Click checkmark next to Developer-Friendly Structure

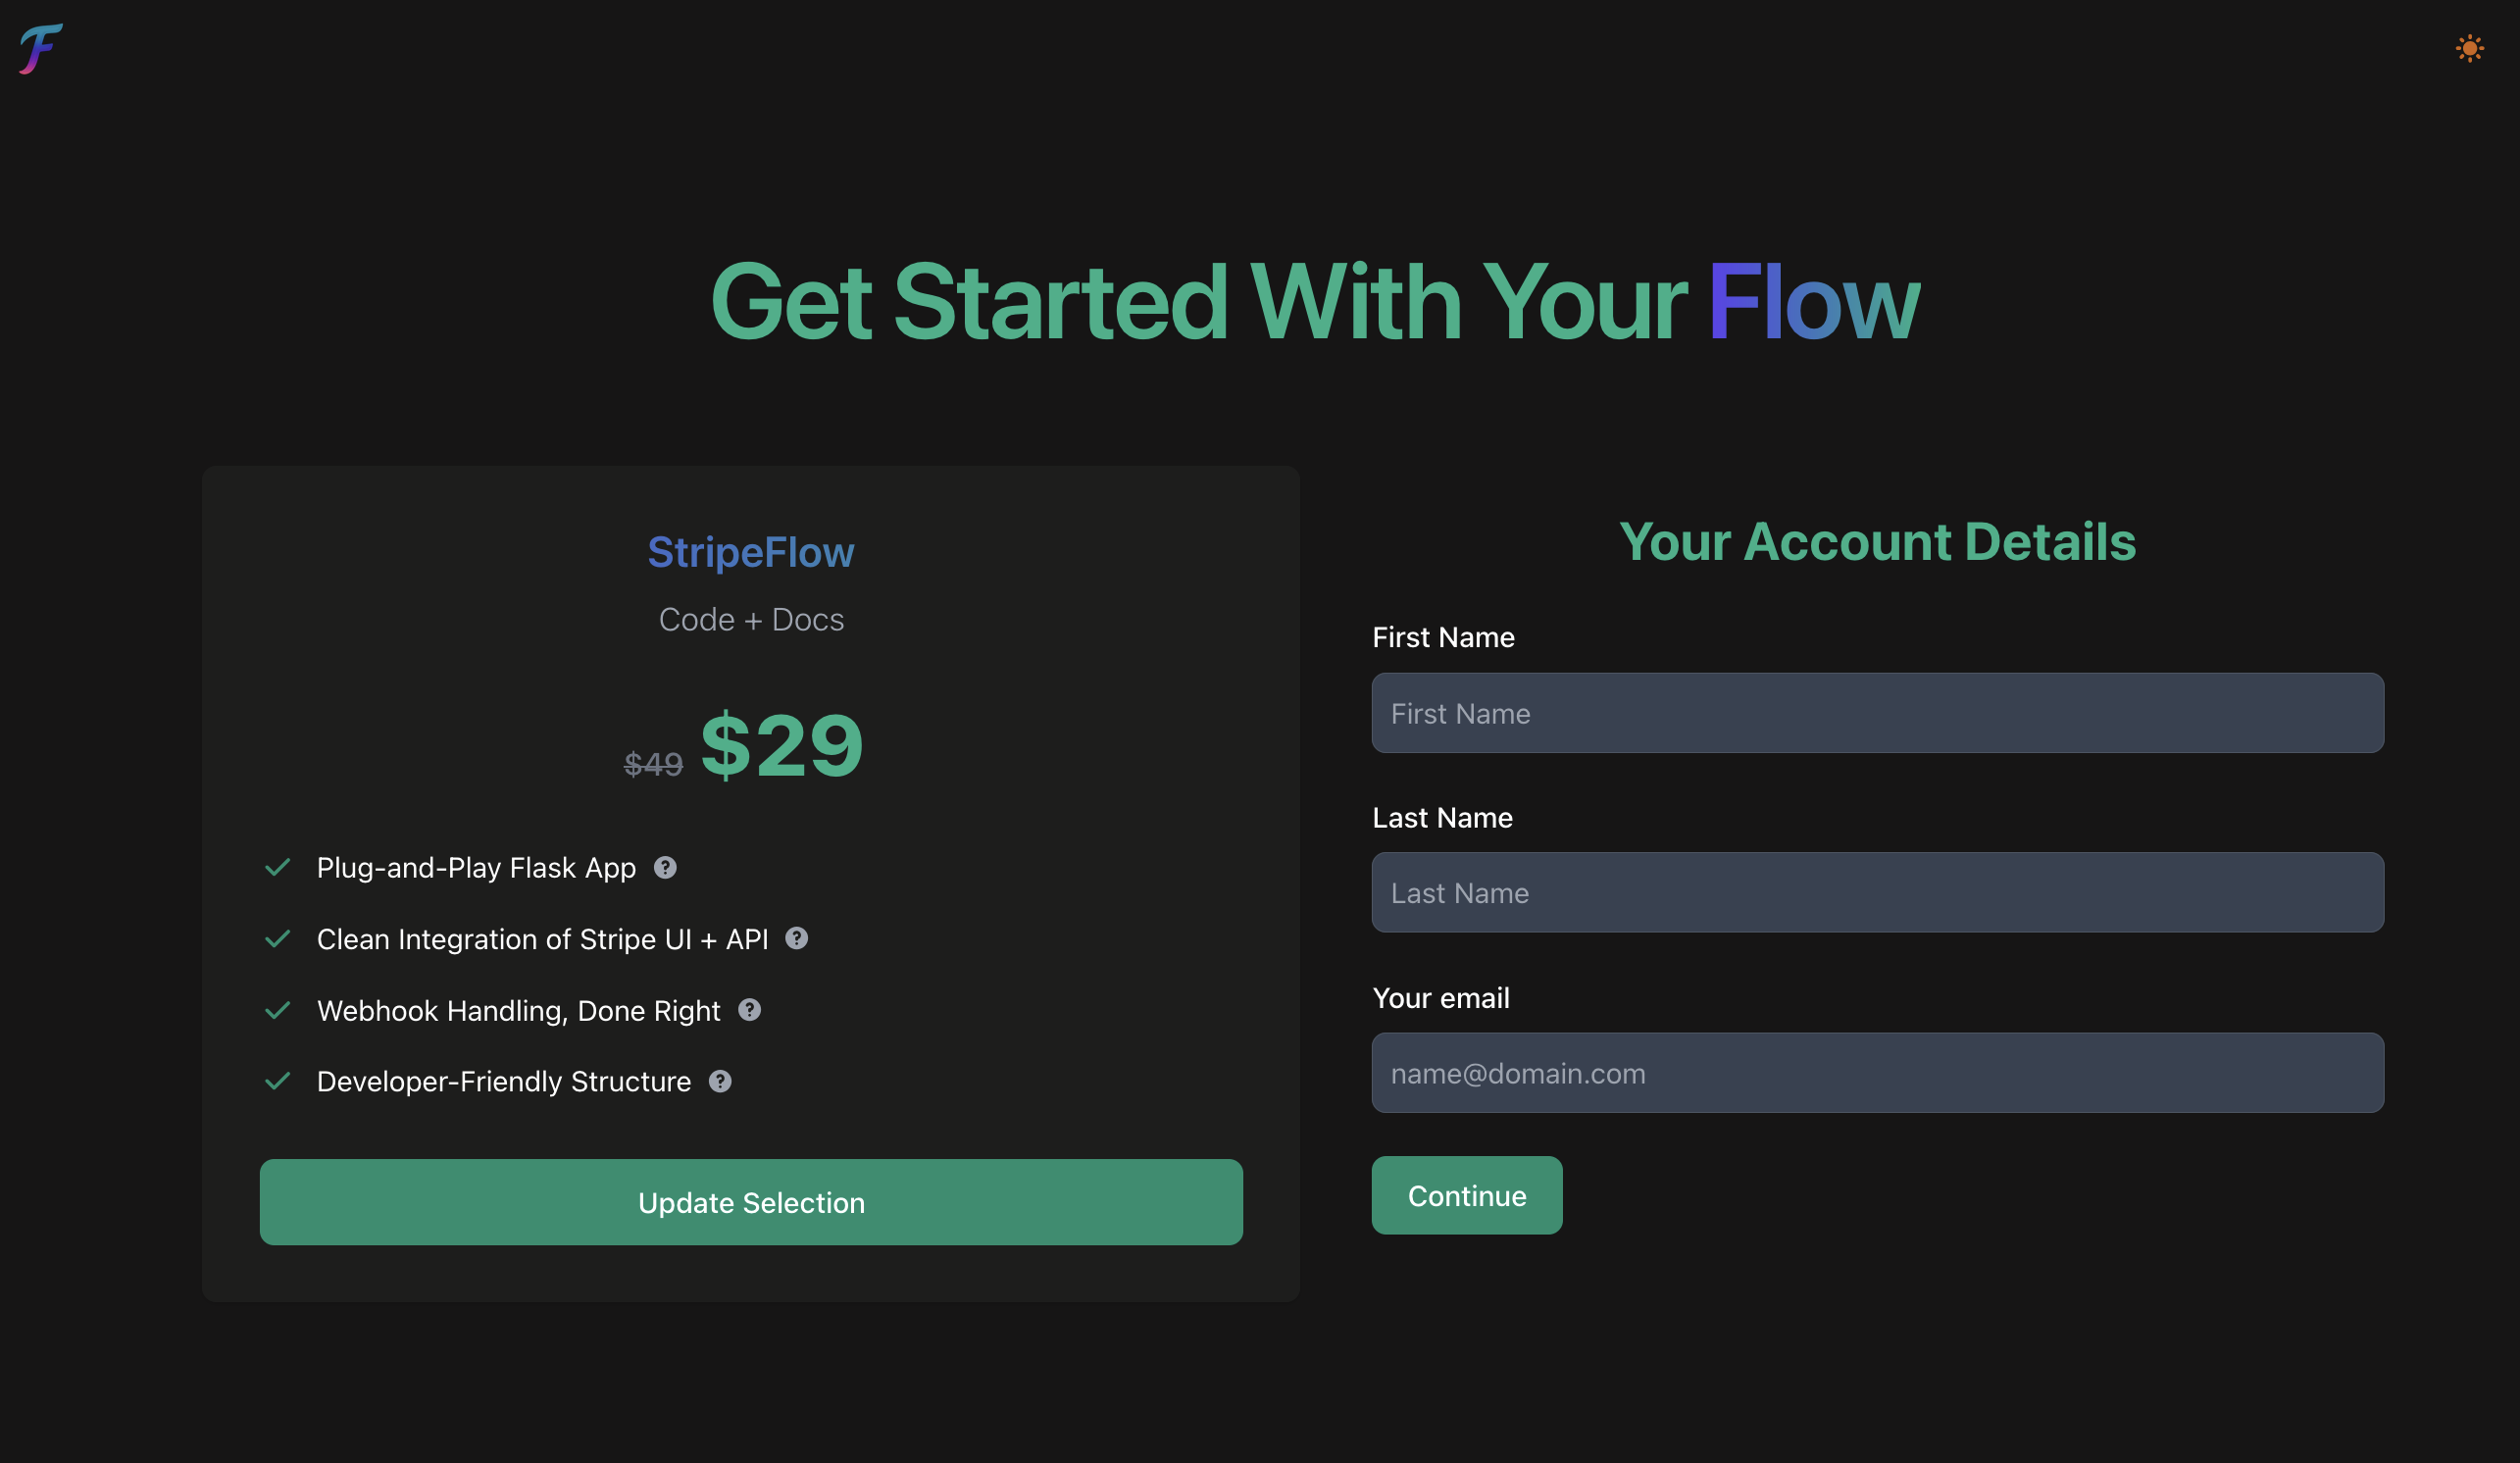point(277,1081)
